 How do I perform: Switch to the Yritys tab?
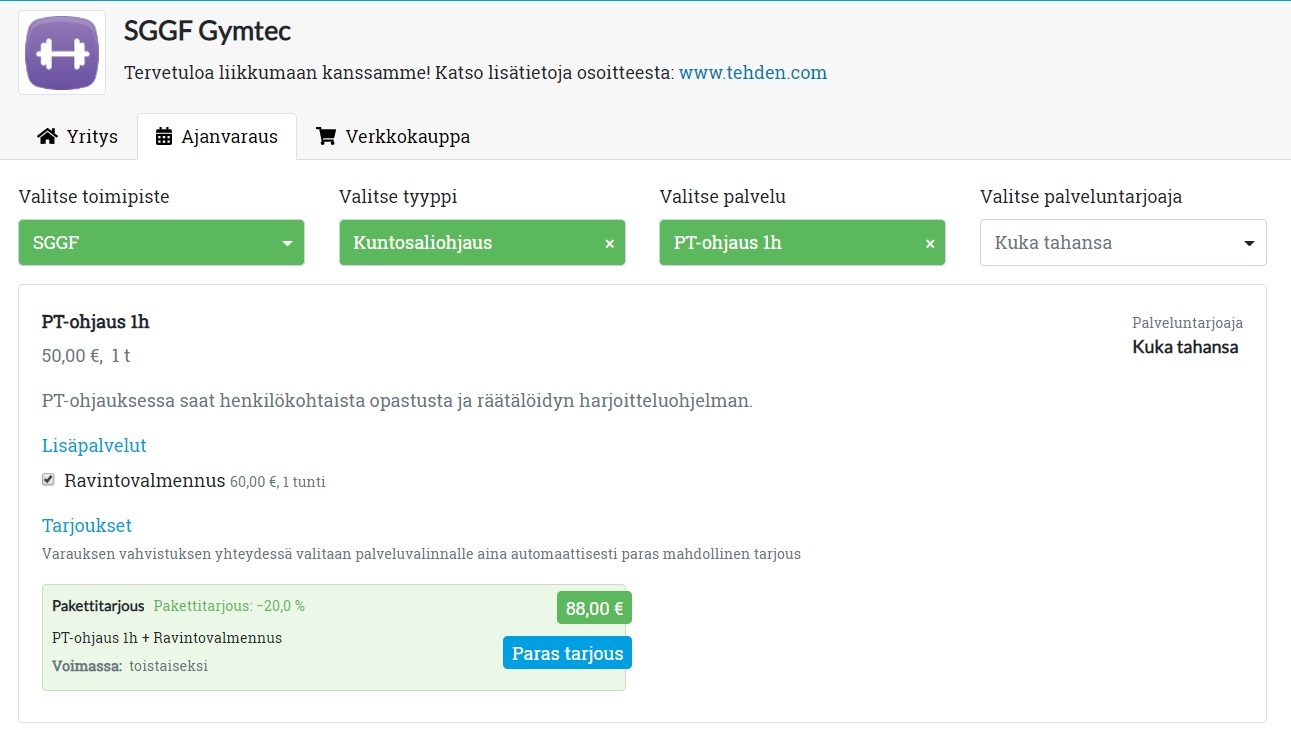(78, 137)
